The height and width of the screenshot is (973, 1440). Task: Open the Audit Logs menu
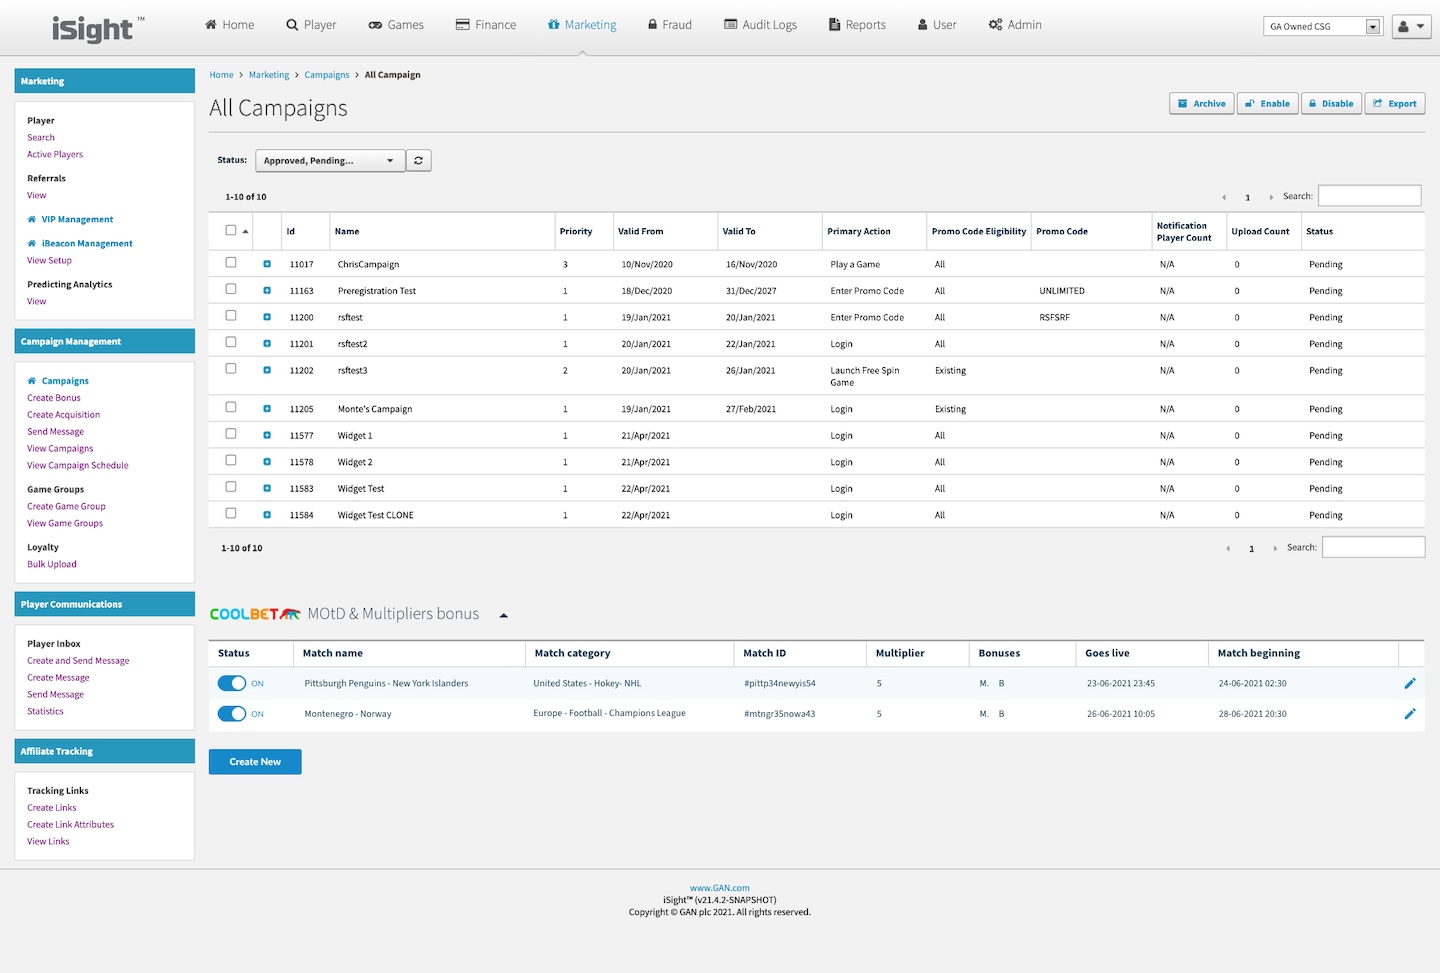tap(760, 25)
